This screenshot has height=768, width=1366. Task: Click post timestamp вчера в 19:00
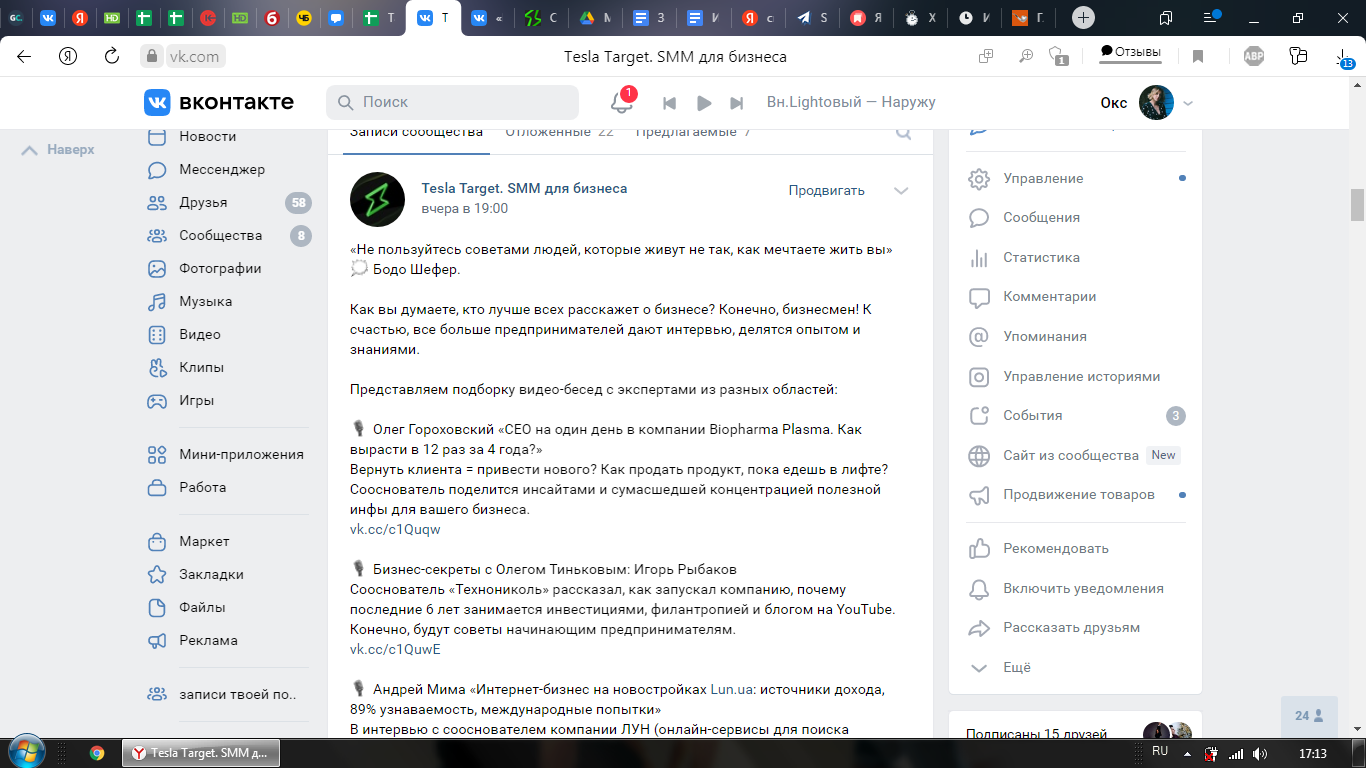point(464,208)
